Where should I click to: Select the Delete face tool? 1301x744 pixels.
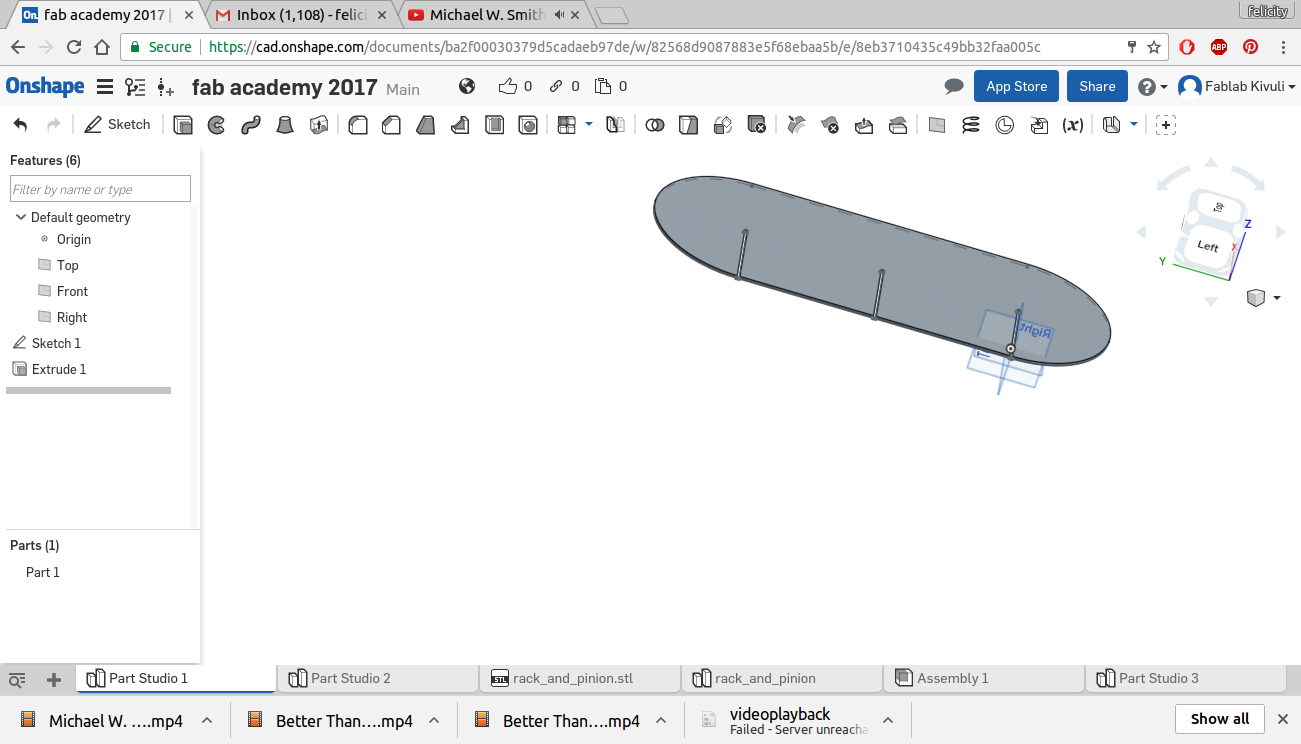(x=830, y=125)
